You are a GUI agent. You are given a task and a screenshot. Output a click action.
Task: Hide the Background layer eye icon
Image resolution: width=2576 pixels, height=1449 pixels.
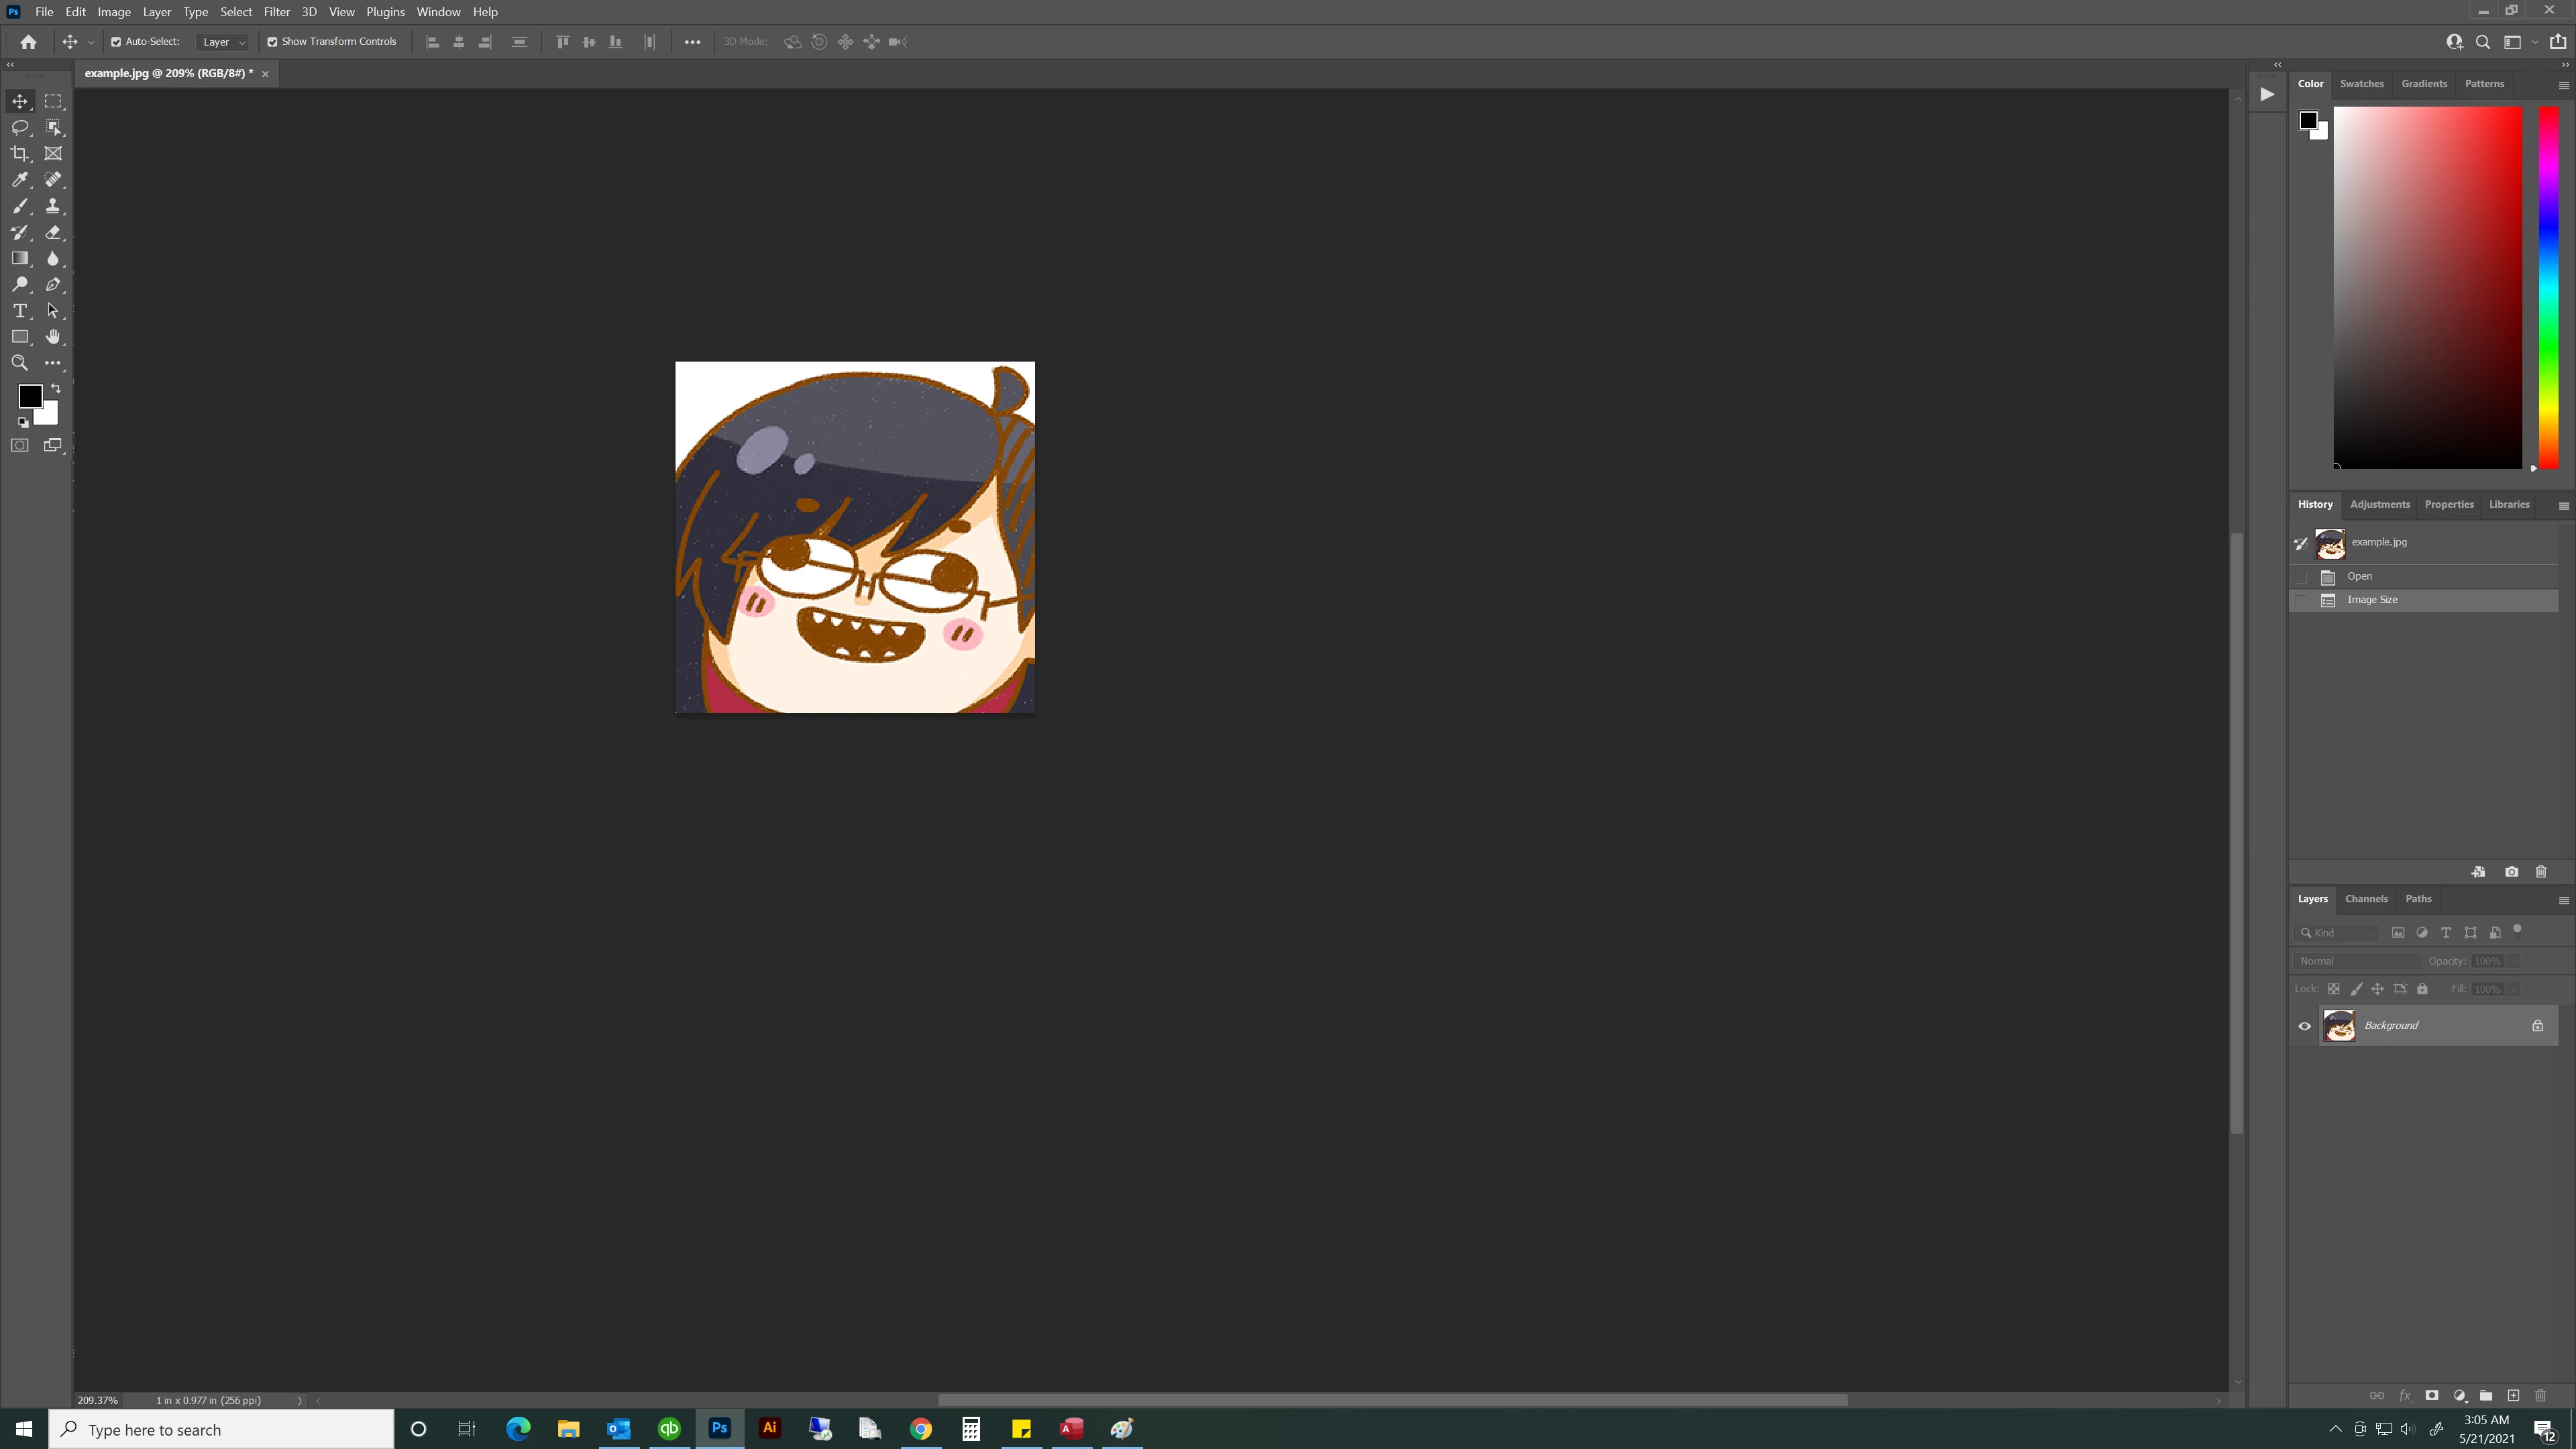tap(2304, 1026)
